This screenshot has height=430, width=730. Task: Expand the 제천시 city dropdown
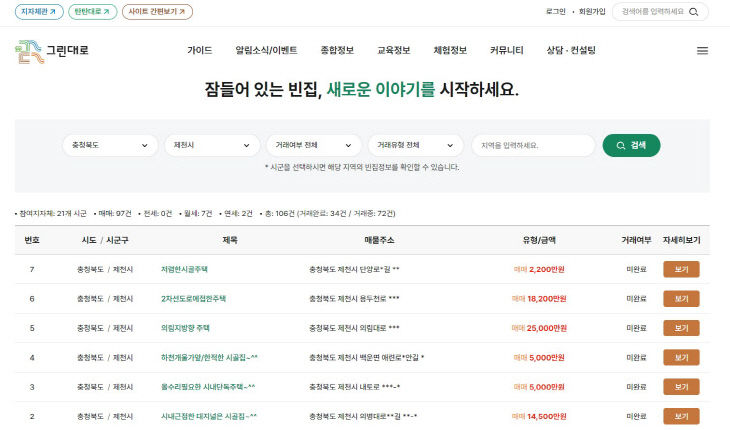tap(212, 145)
